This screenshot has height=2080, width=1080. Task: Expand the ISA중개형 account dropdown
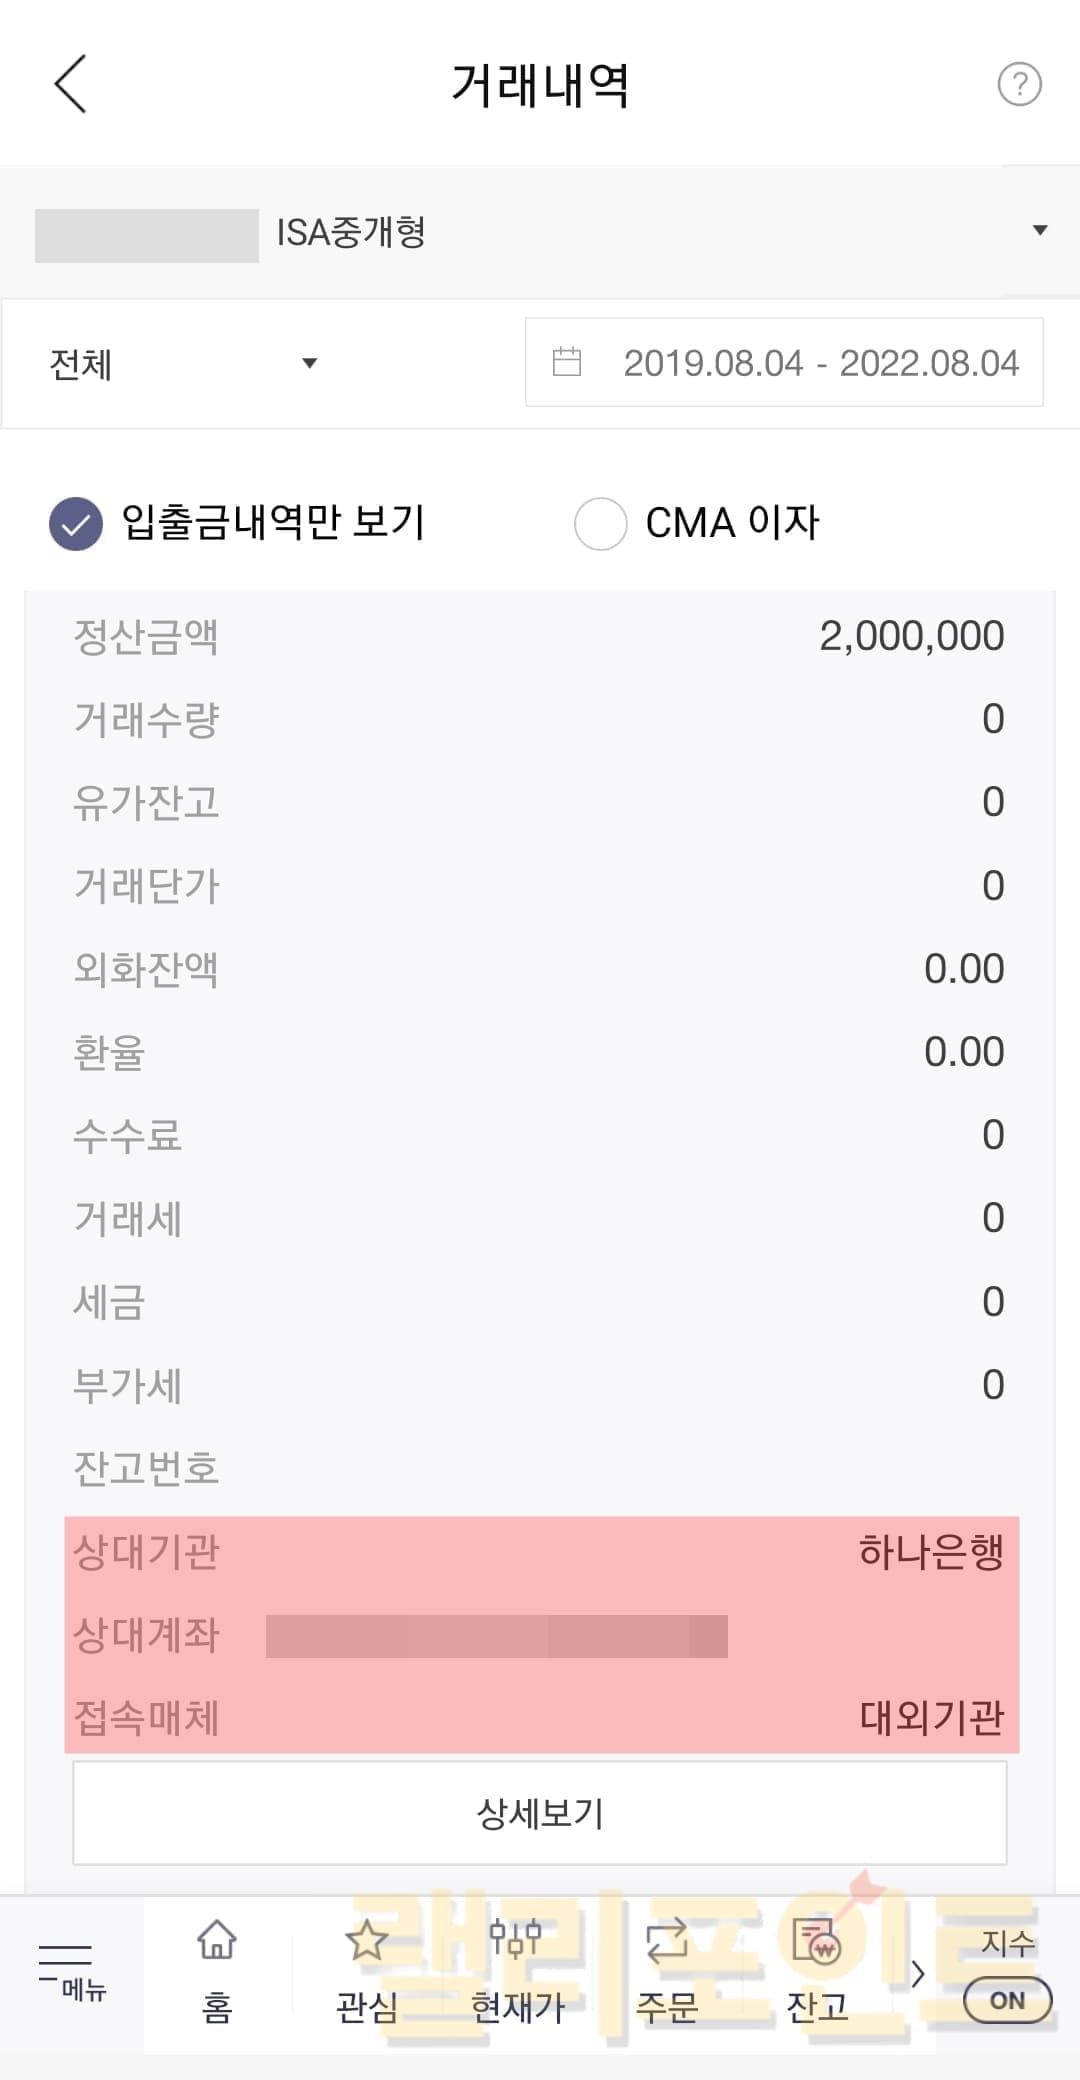[1039, 231]
